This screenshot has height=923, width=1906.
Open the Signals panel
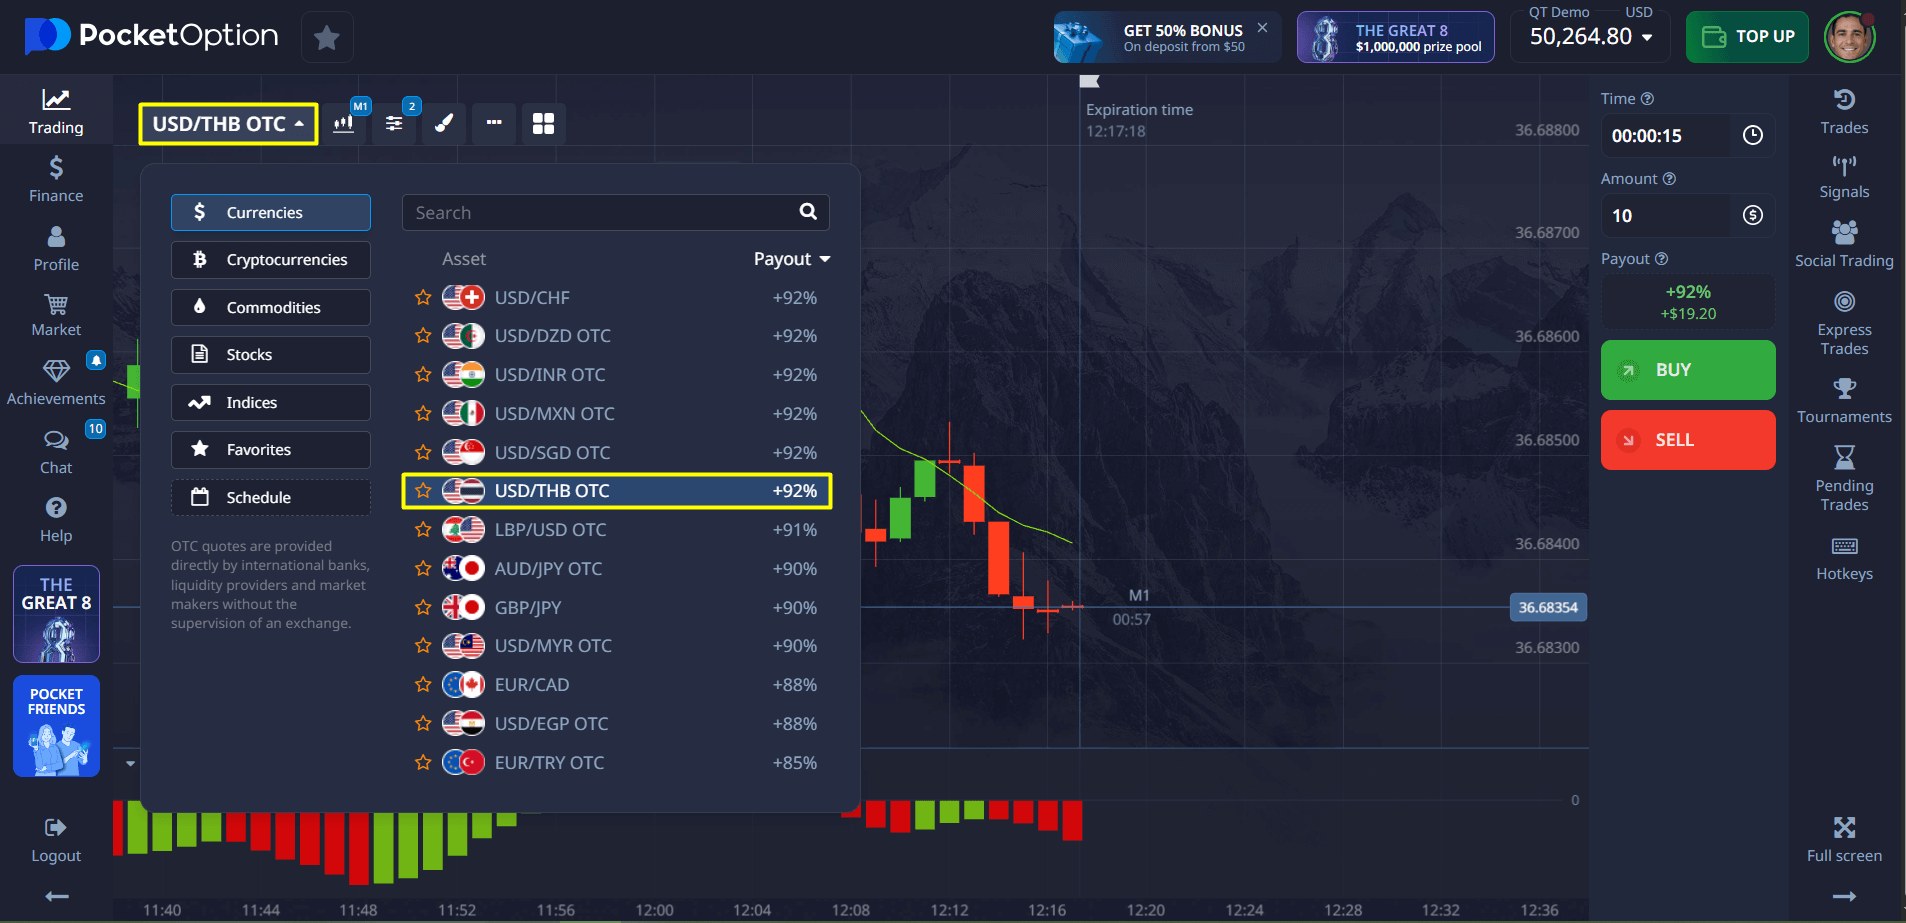[x=1843, y=177]
